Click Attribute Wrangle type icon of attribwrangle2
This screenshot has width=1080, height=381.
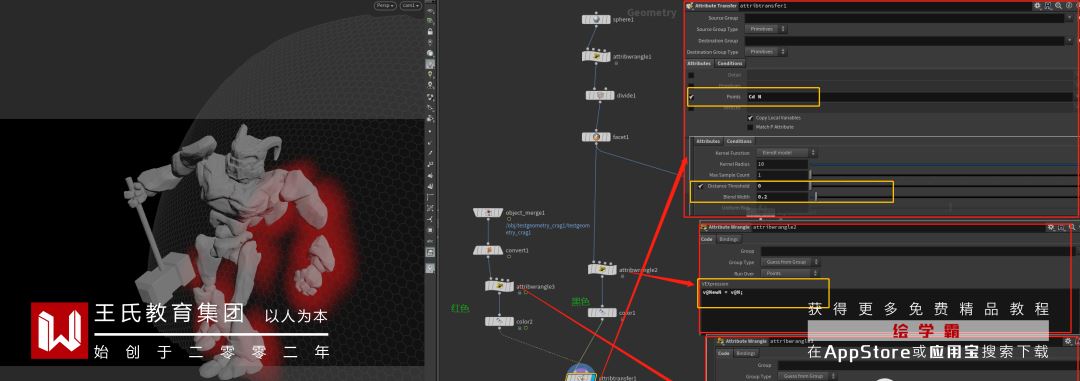[703, 227]
